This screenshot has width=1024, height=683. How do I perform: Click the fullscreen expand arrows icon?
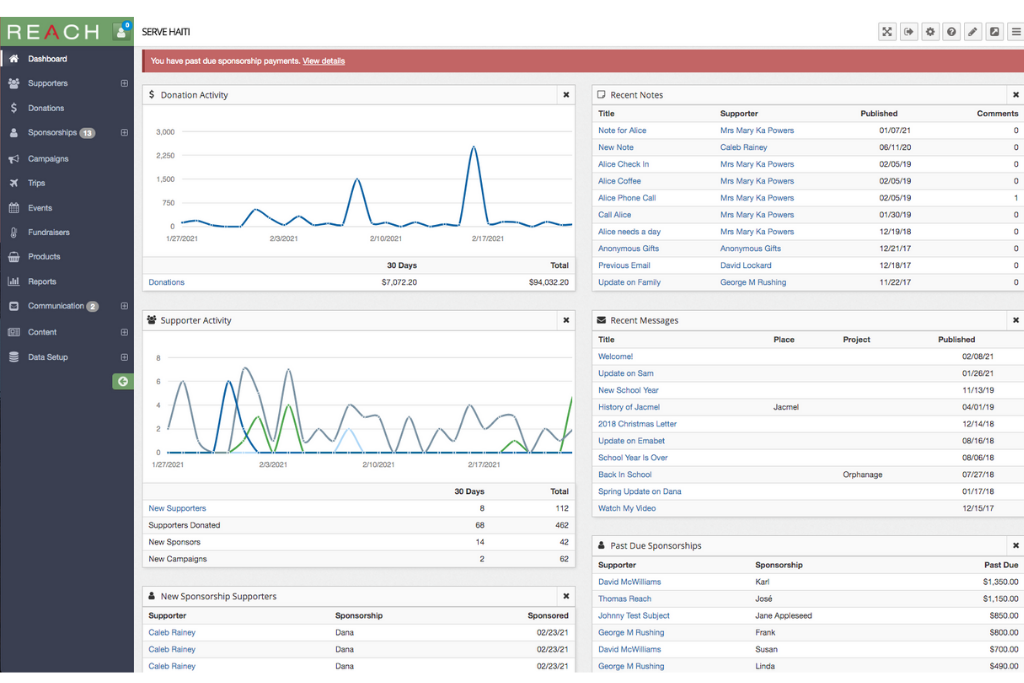click(887, 32)
